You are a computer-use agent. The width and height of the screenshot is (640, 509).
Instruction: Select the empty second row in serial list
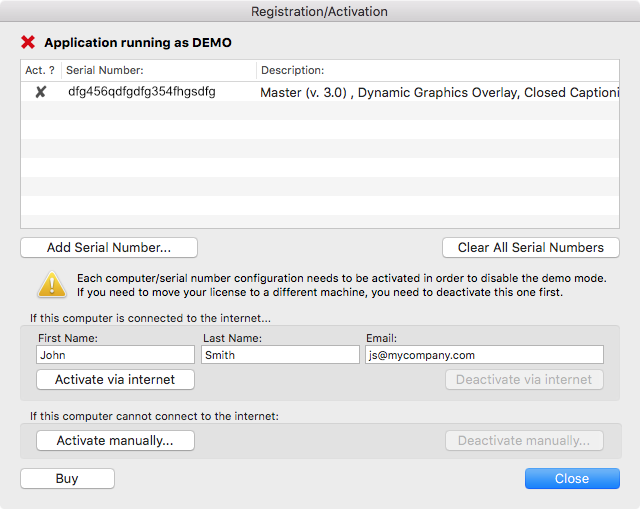coord(320,110)
